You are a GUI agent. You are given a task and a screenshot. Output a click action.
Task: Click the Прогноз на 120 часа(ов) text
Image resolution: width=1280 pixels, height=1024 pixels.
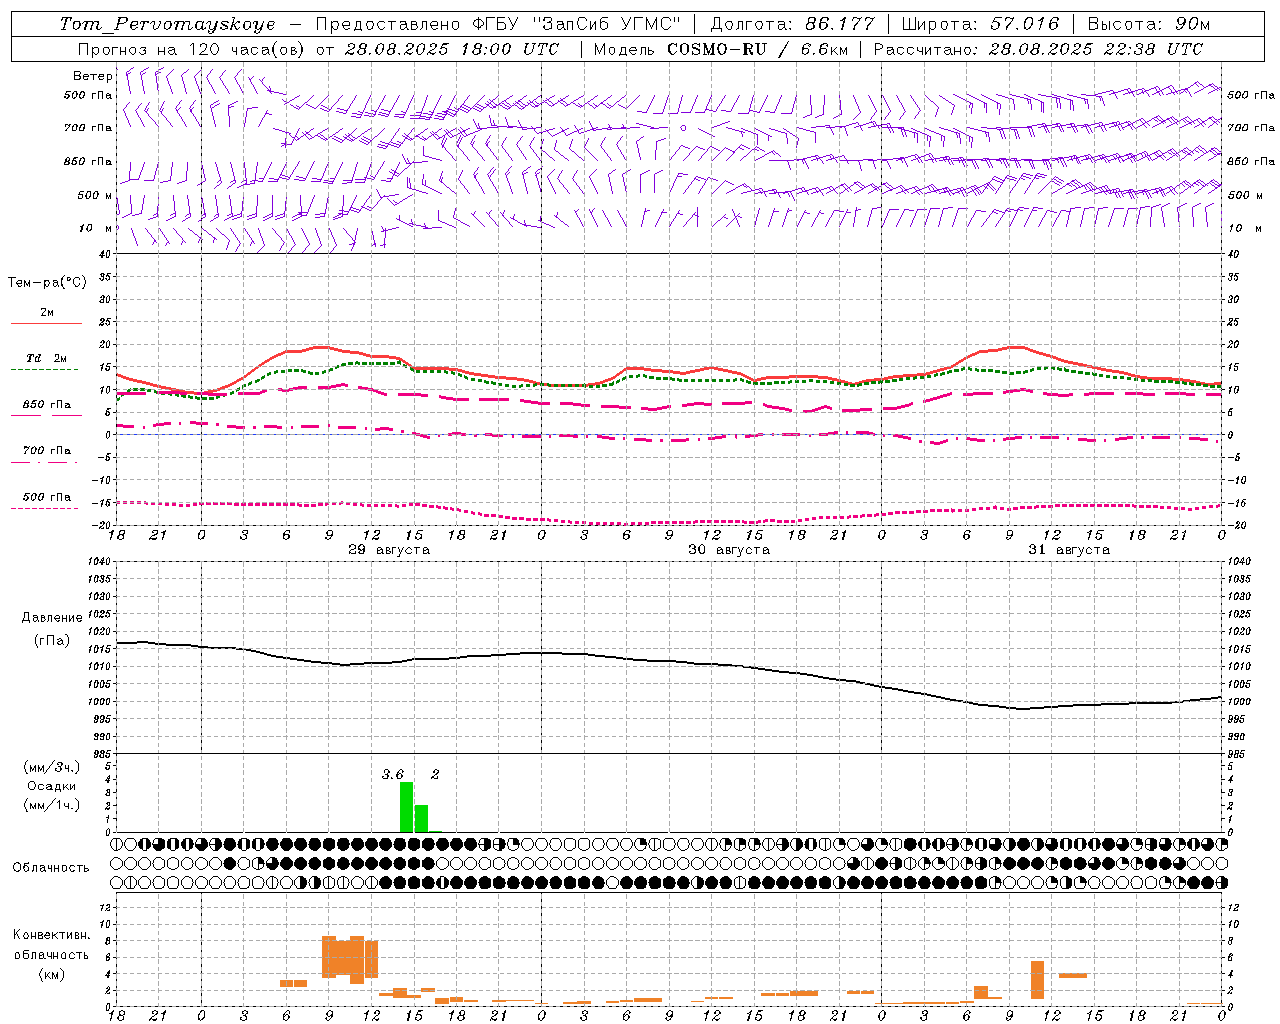[192, 49]
